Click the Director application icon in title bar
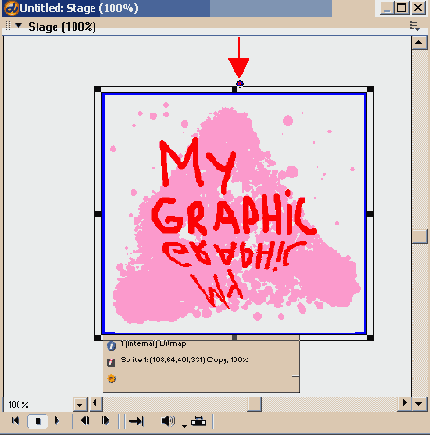The image size is (430, 435). (x=11, y=8)
